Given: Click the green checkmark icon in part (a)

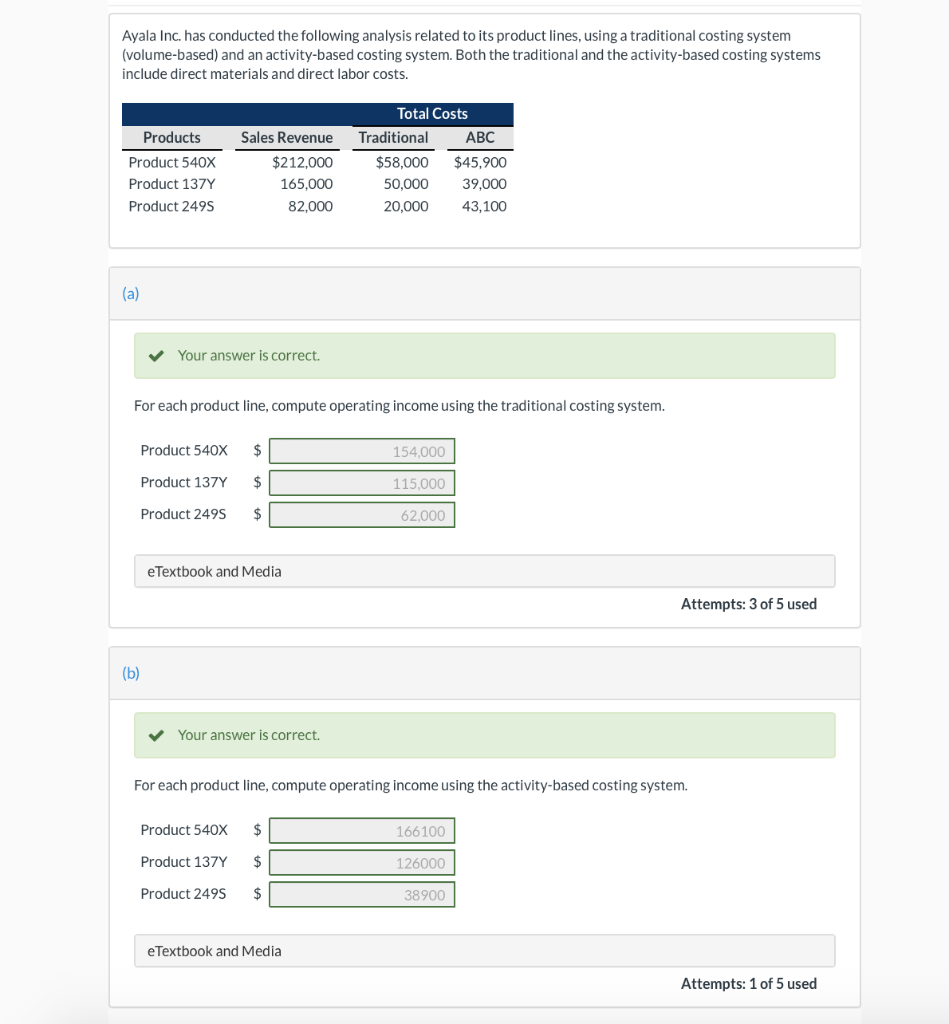Looking at the screenshot, I should click(156, 356).
